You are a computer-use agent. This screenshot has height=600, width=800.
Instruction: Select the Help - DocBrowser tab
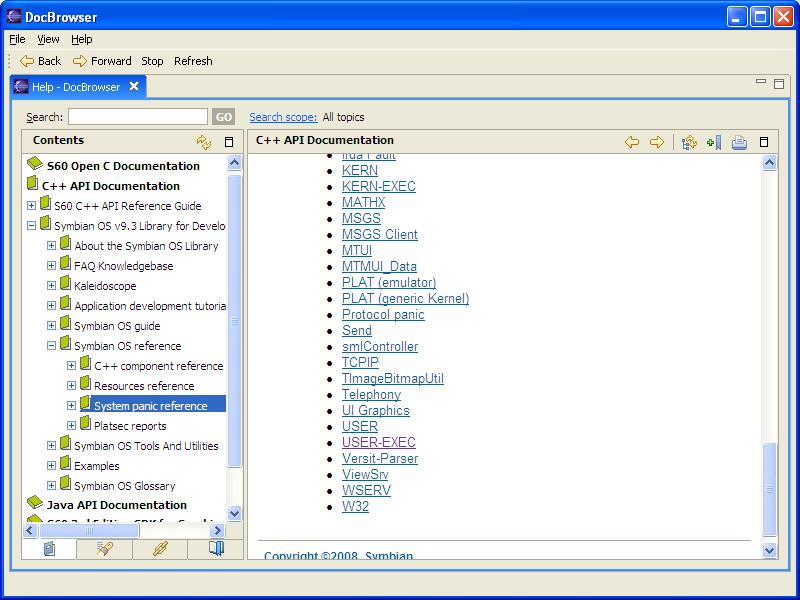[x=76, y=87]
